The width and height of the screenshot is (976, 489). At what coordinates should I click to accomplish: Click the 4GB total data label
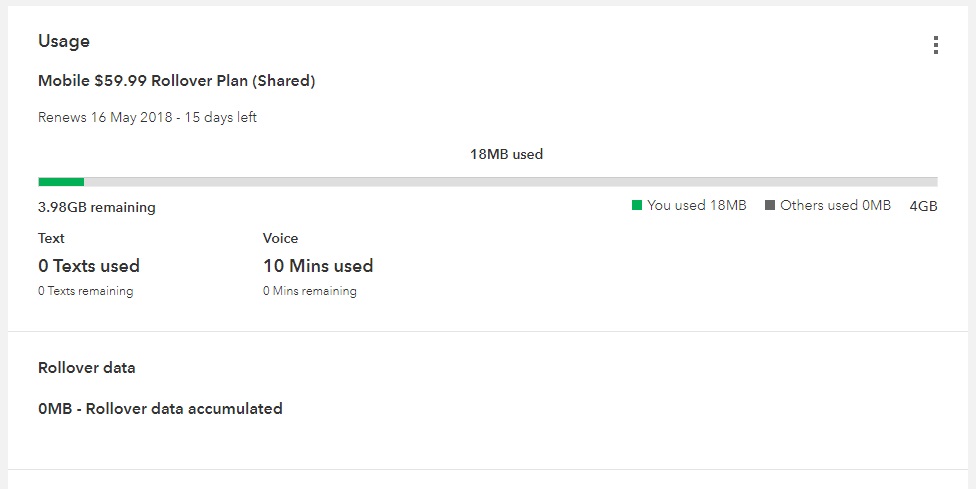(923, 206)
